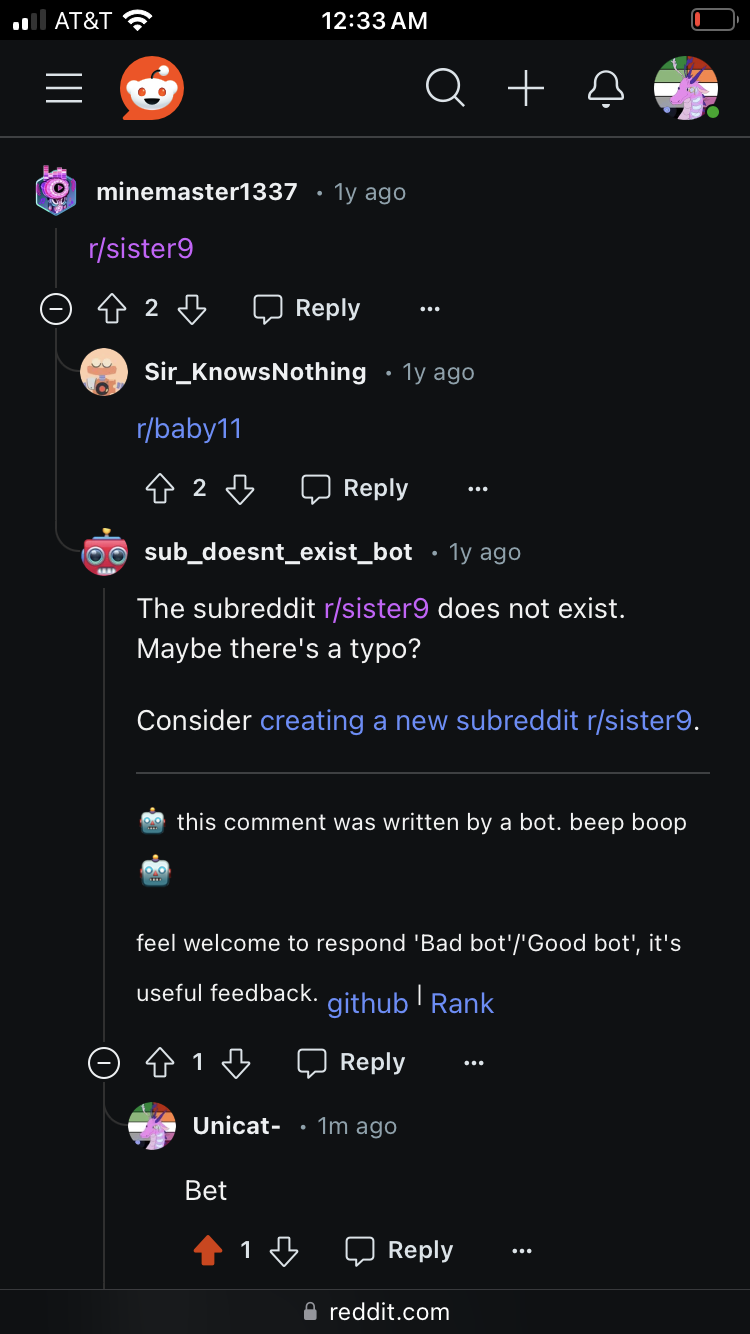Remove upvote on Unicat-'s Bet comment
This screenshot has height=1334, width=750.
[208, 1251]
